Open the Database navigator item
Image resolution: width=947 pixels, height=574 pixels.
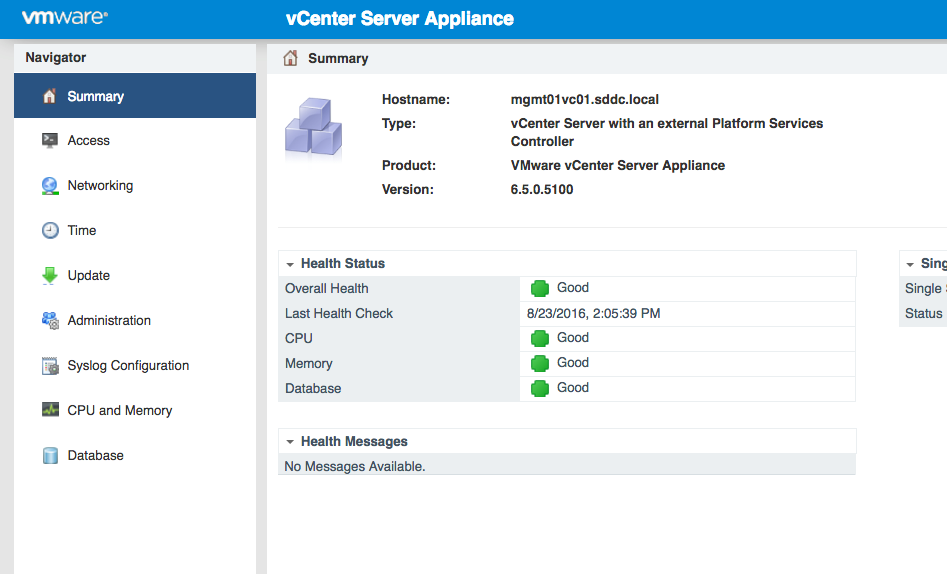[x=135, y=456]
